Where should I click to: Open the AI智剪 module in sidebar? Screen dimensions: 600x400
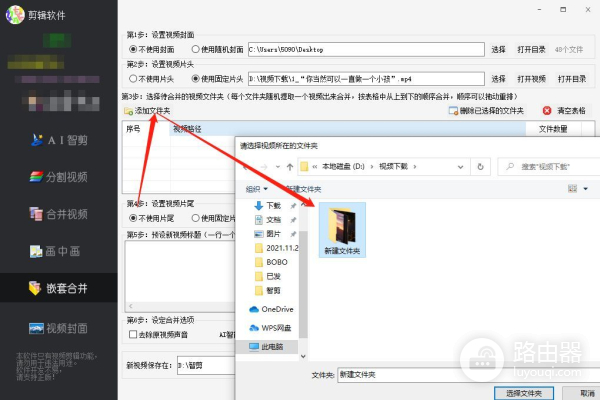coord(59,140)
